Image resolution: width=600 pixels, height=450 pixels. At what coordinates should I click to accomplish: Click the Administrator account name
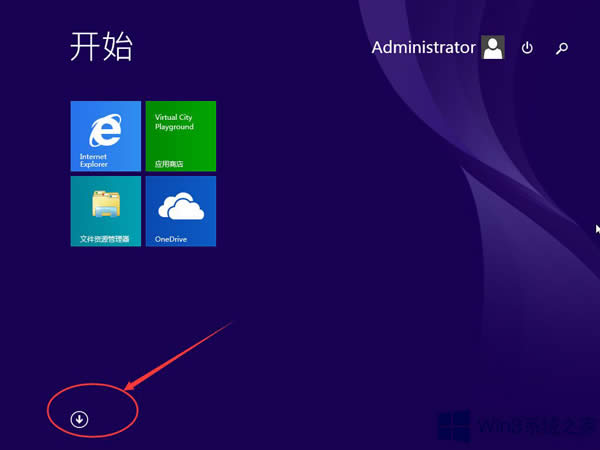(x=424, y=47)
